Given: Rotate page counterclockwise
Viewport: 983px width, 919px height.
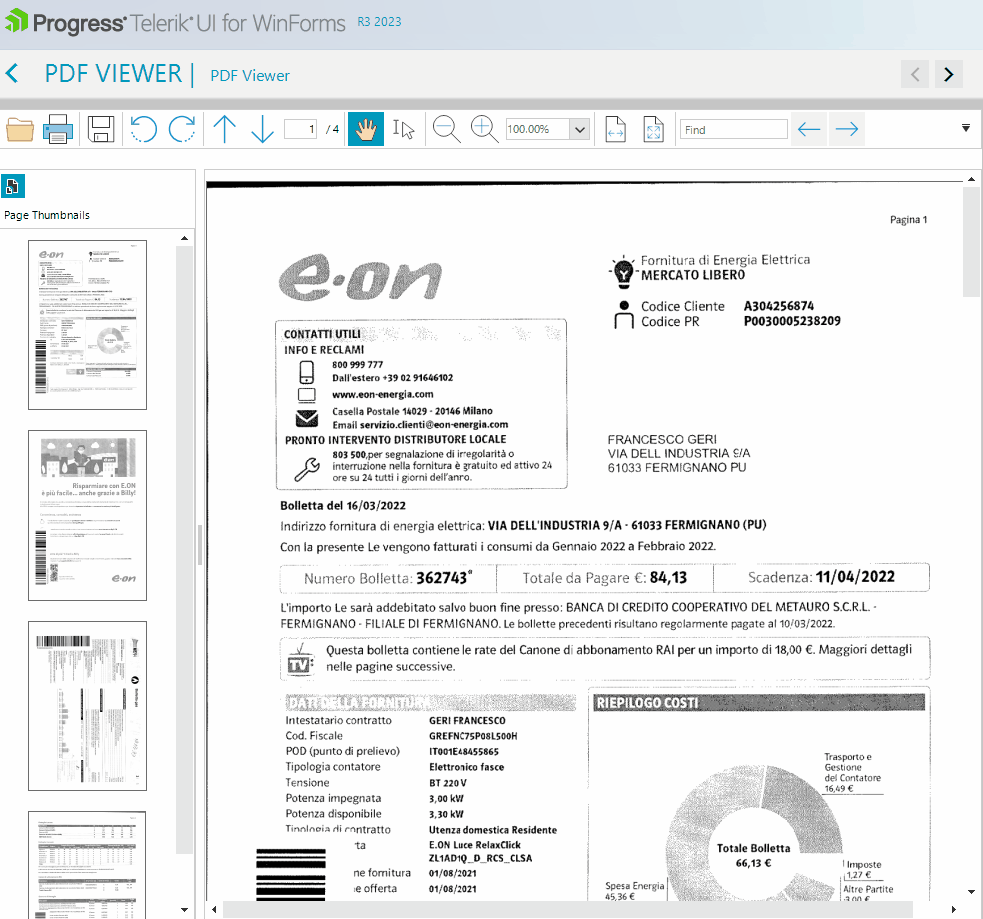Looking at the screenshot, I should tap(144, 129).
